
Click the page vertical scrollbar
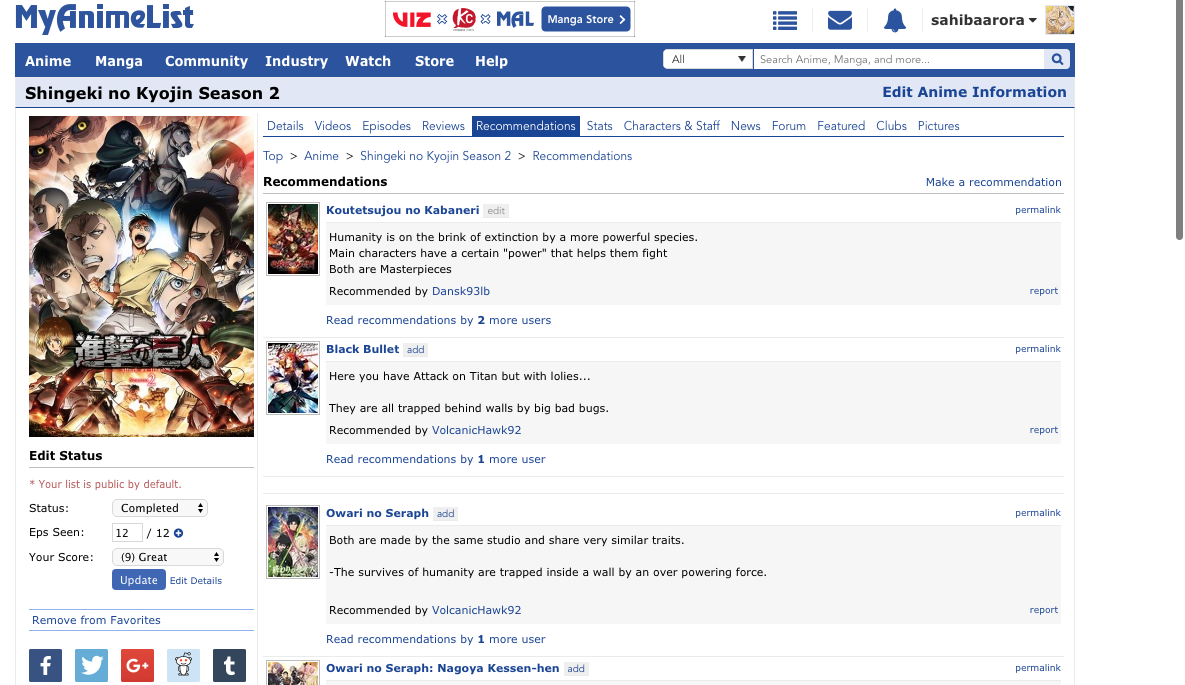1179,121
